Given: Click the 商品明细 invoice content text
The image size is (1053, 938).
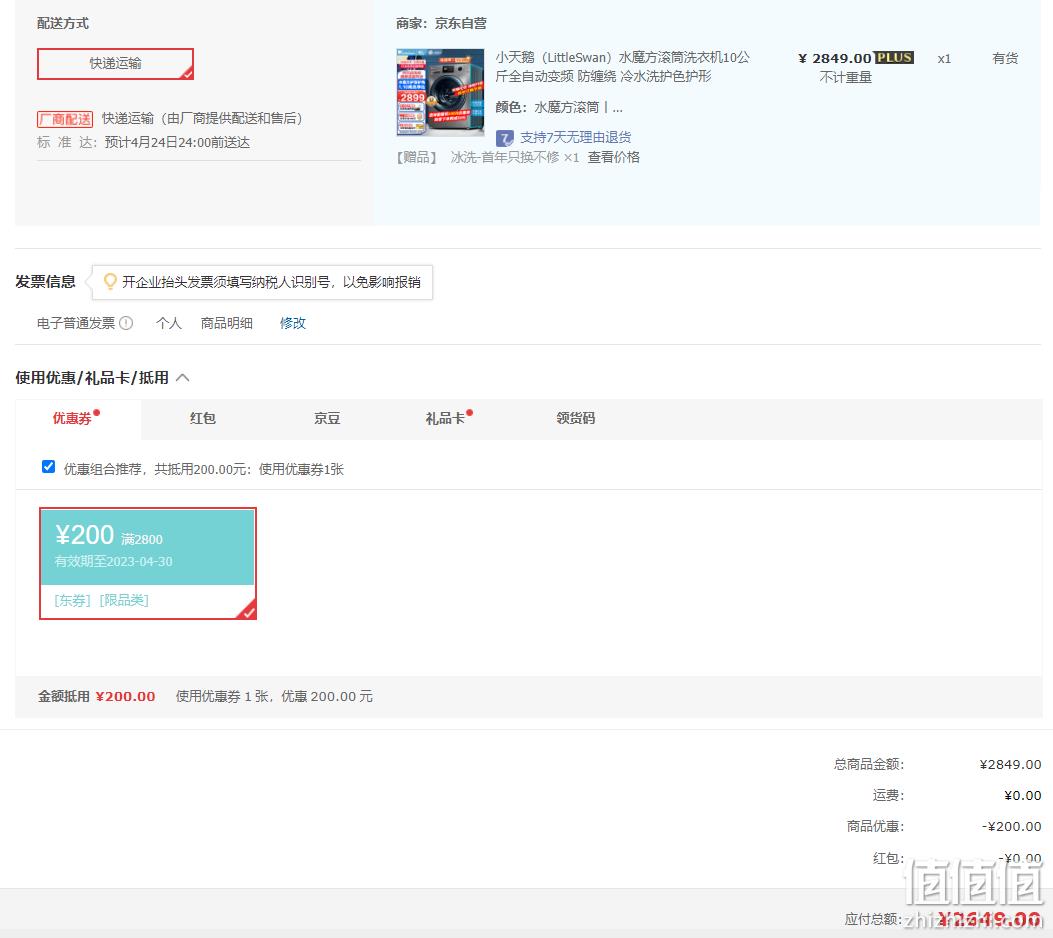Looking at the screenshot, I should pos(227,323).
